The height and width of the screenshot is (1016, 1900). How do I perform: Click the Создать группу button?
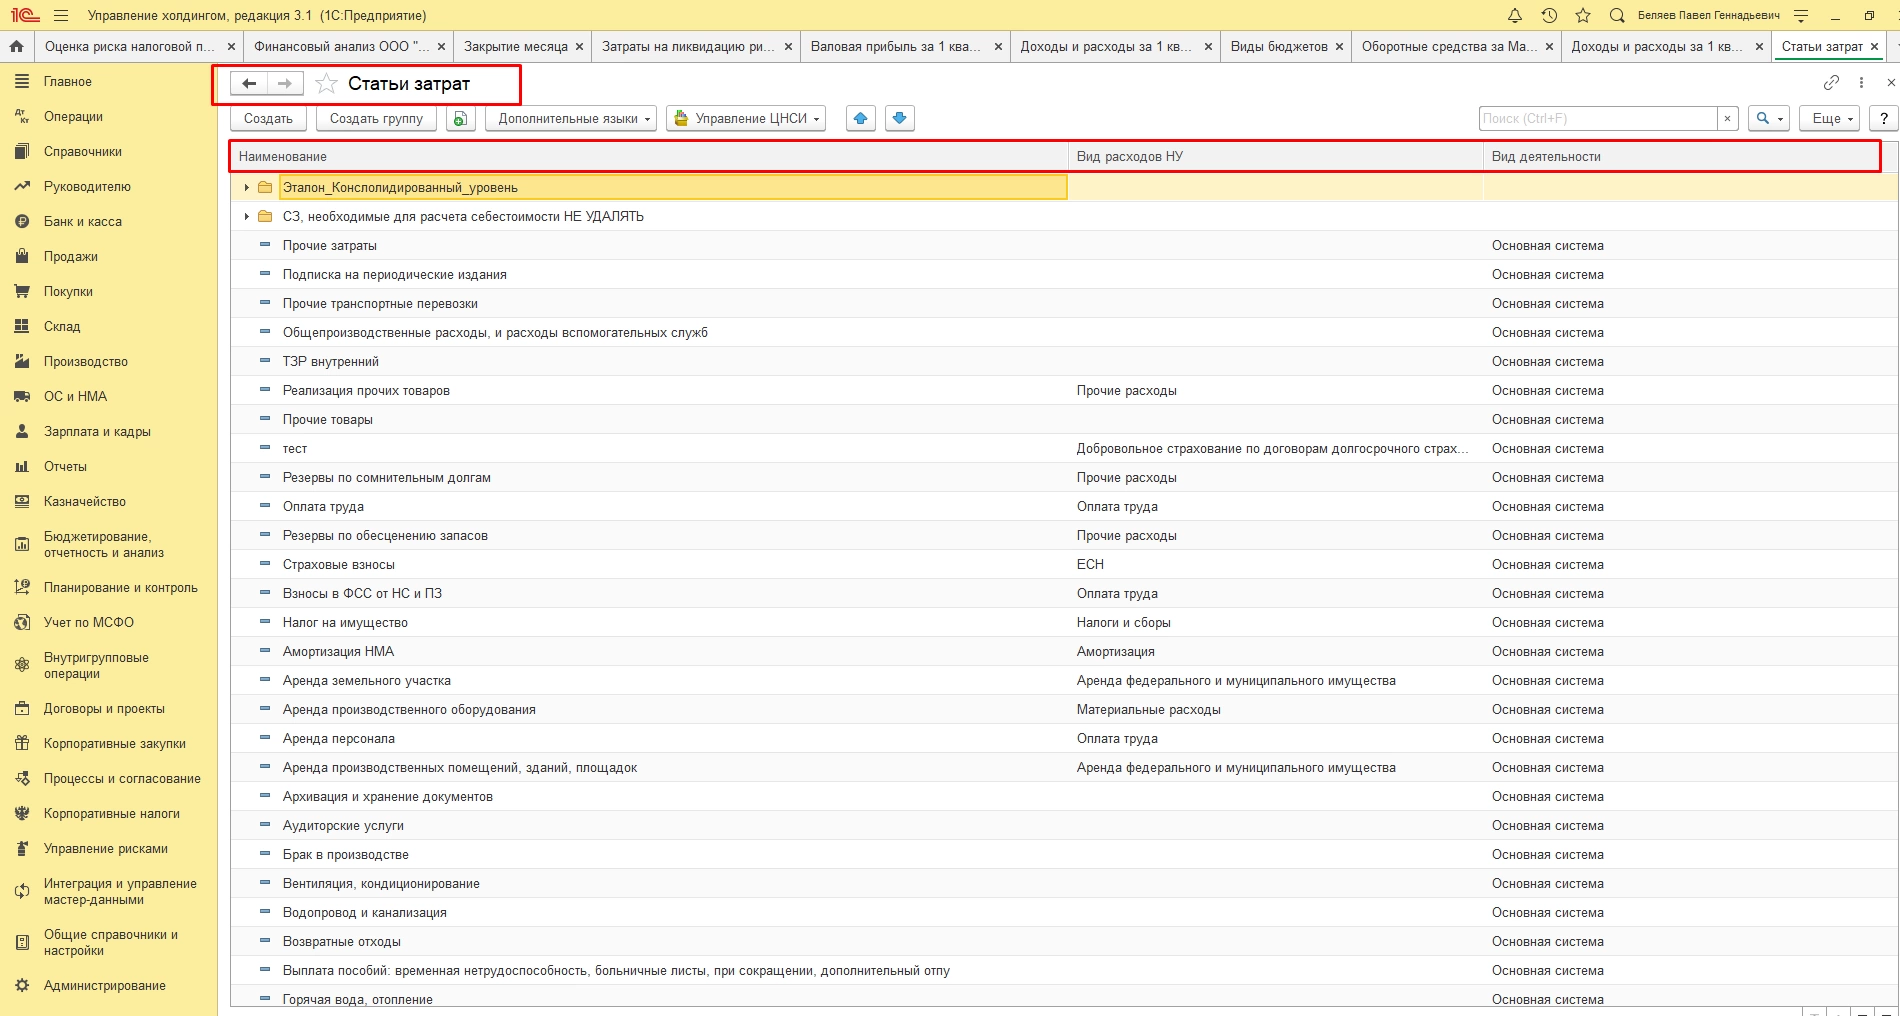coord(376,118)
